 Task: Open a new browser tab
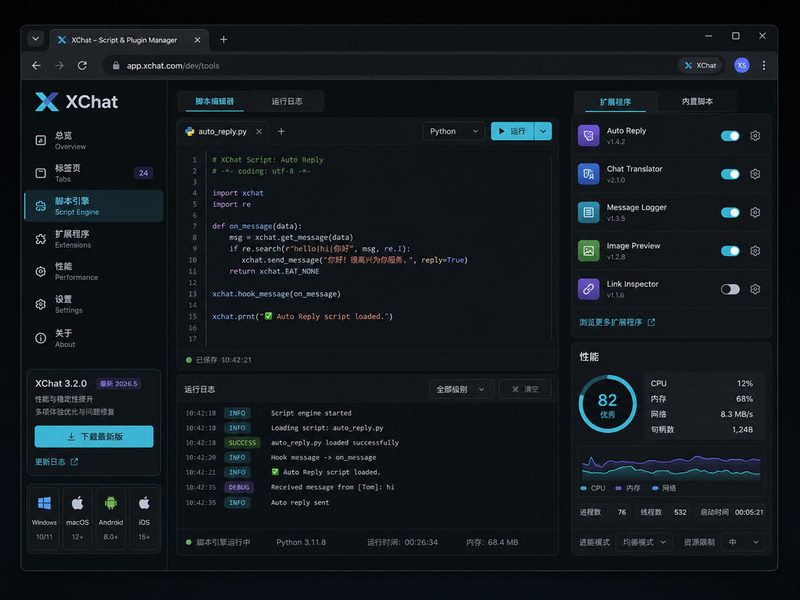pyautogui.click(x=223, y=40)
